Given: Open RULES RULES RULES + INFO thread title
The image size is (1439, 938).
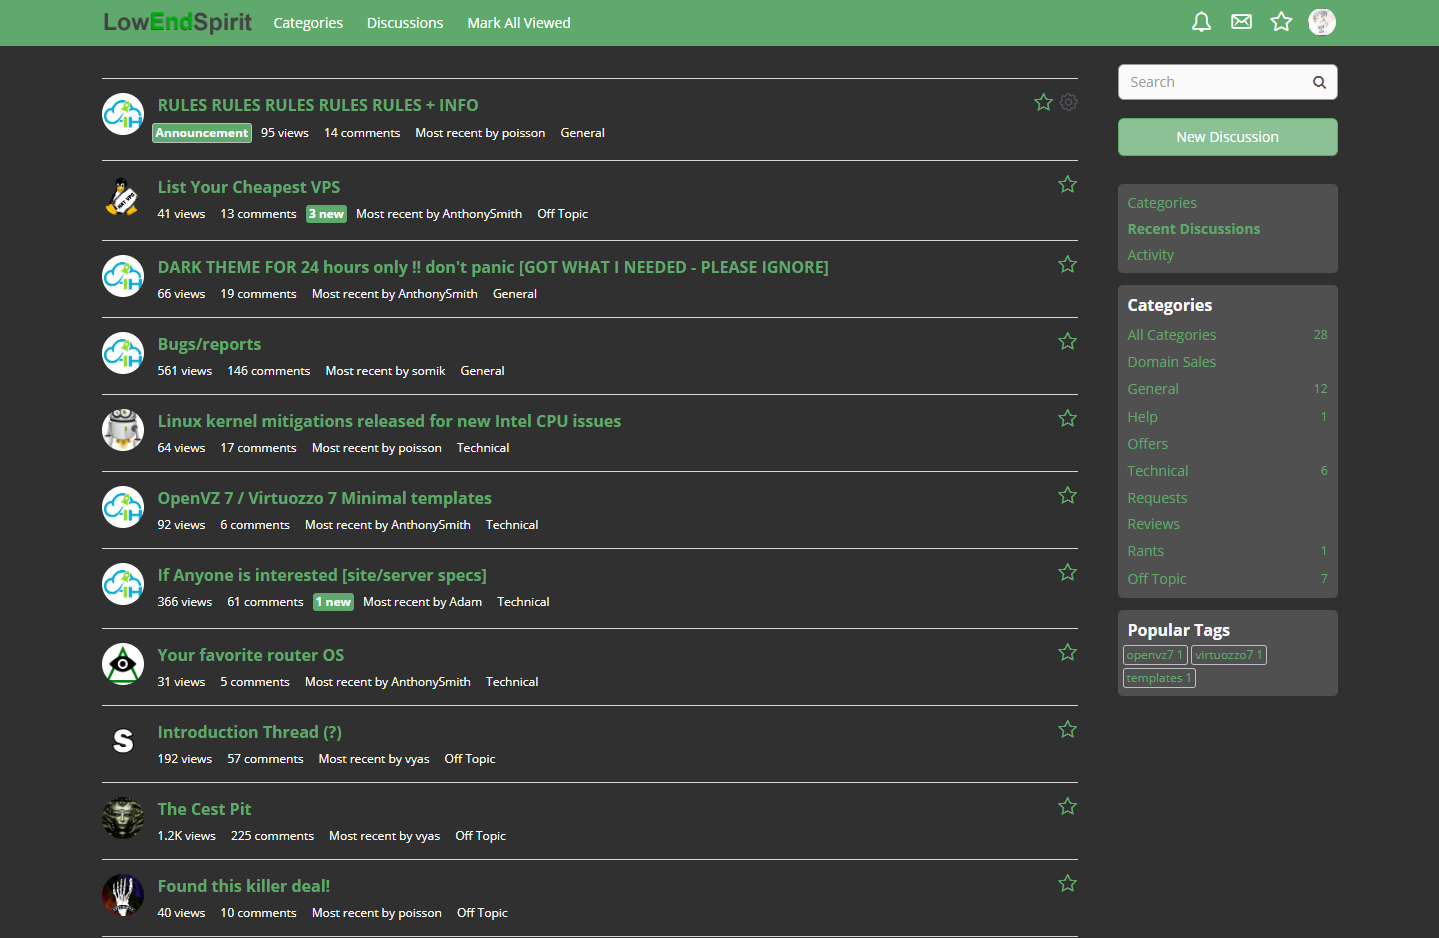Looking at the screenshot, I should 318,105.
